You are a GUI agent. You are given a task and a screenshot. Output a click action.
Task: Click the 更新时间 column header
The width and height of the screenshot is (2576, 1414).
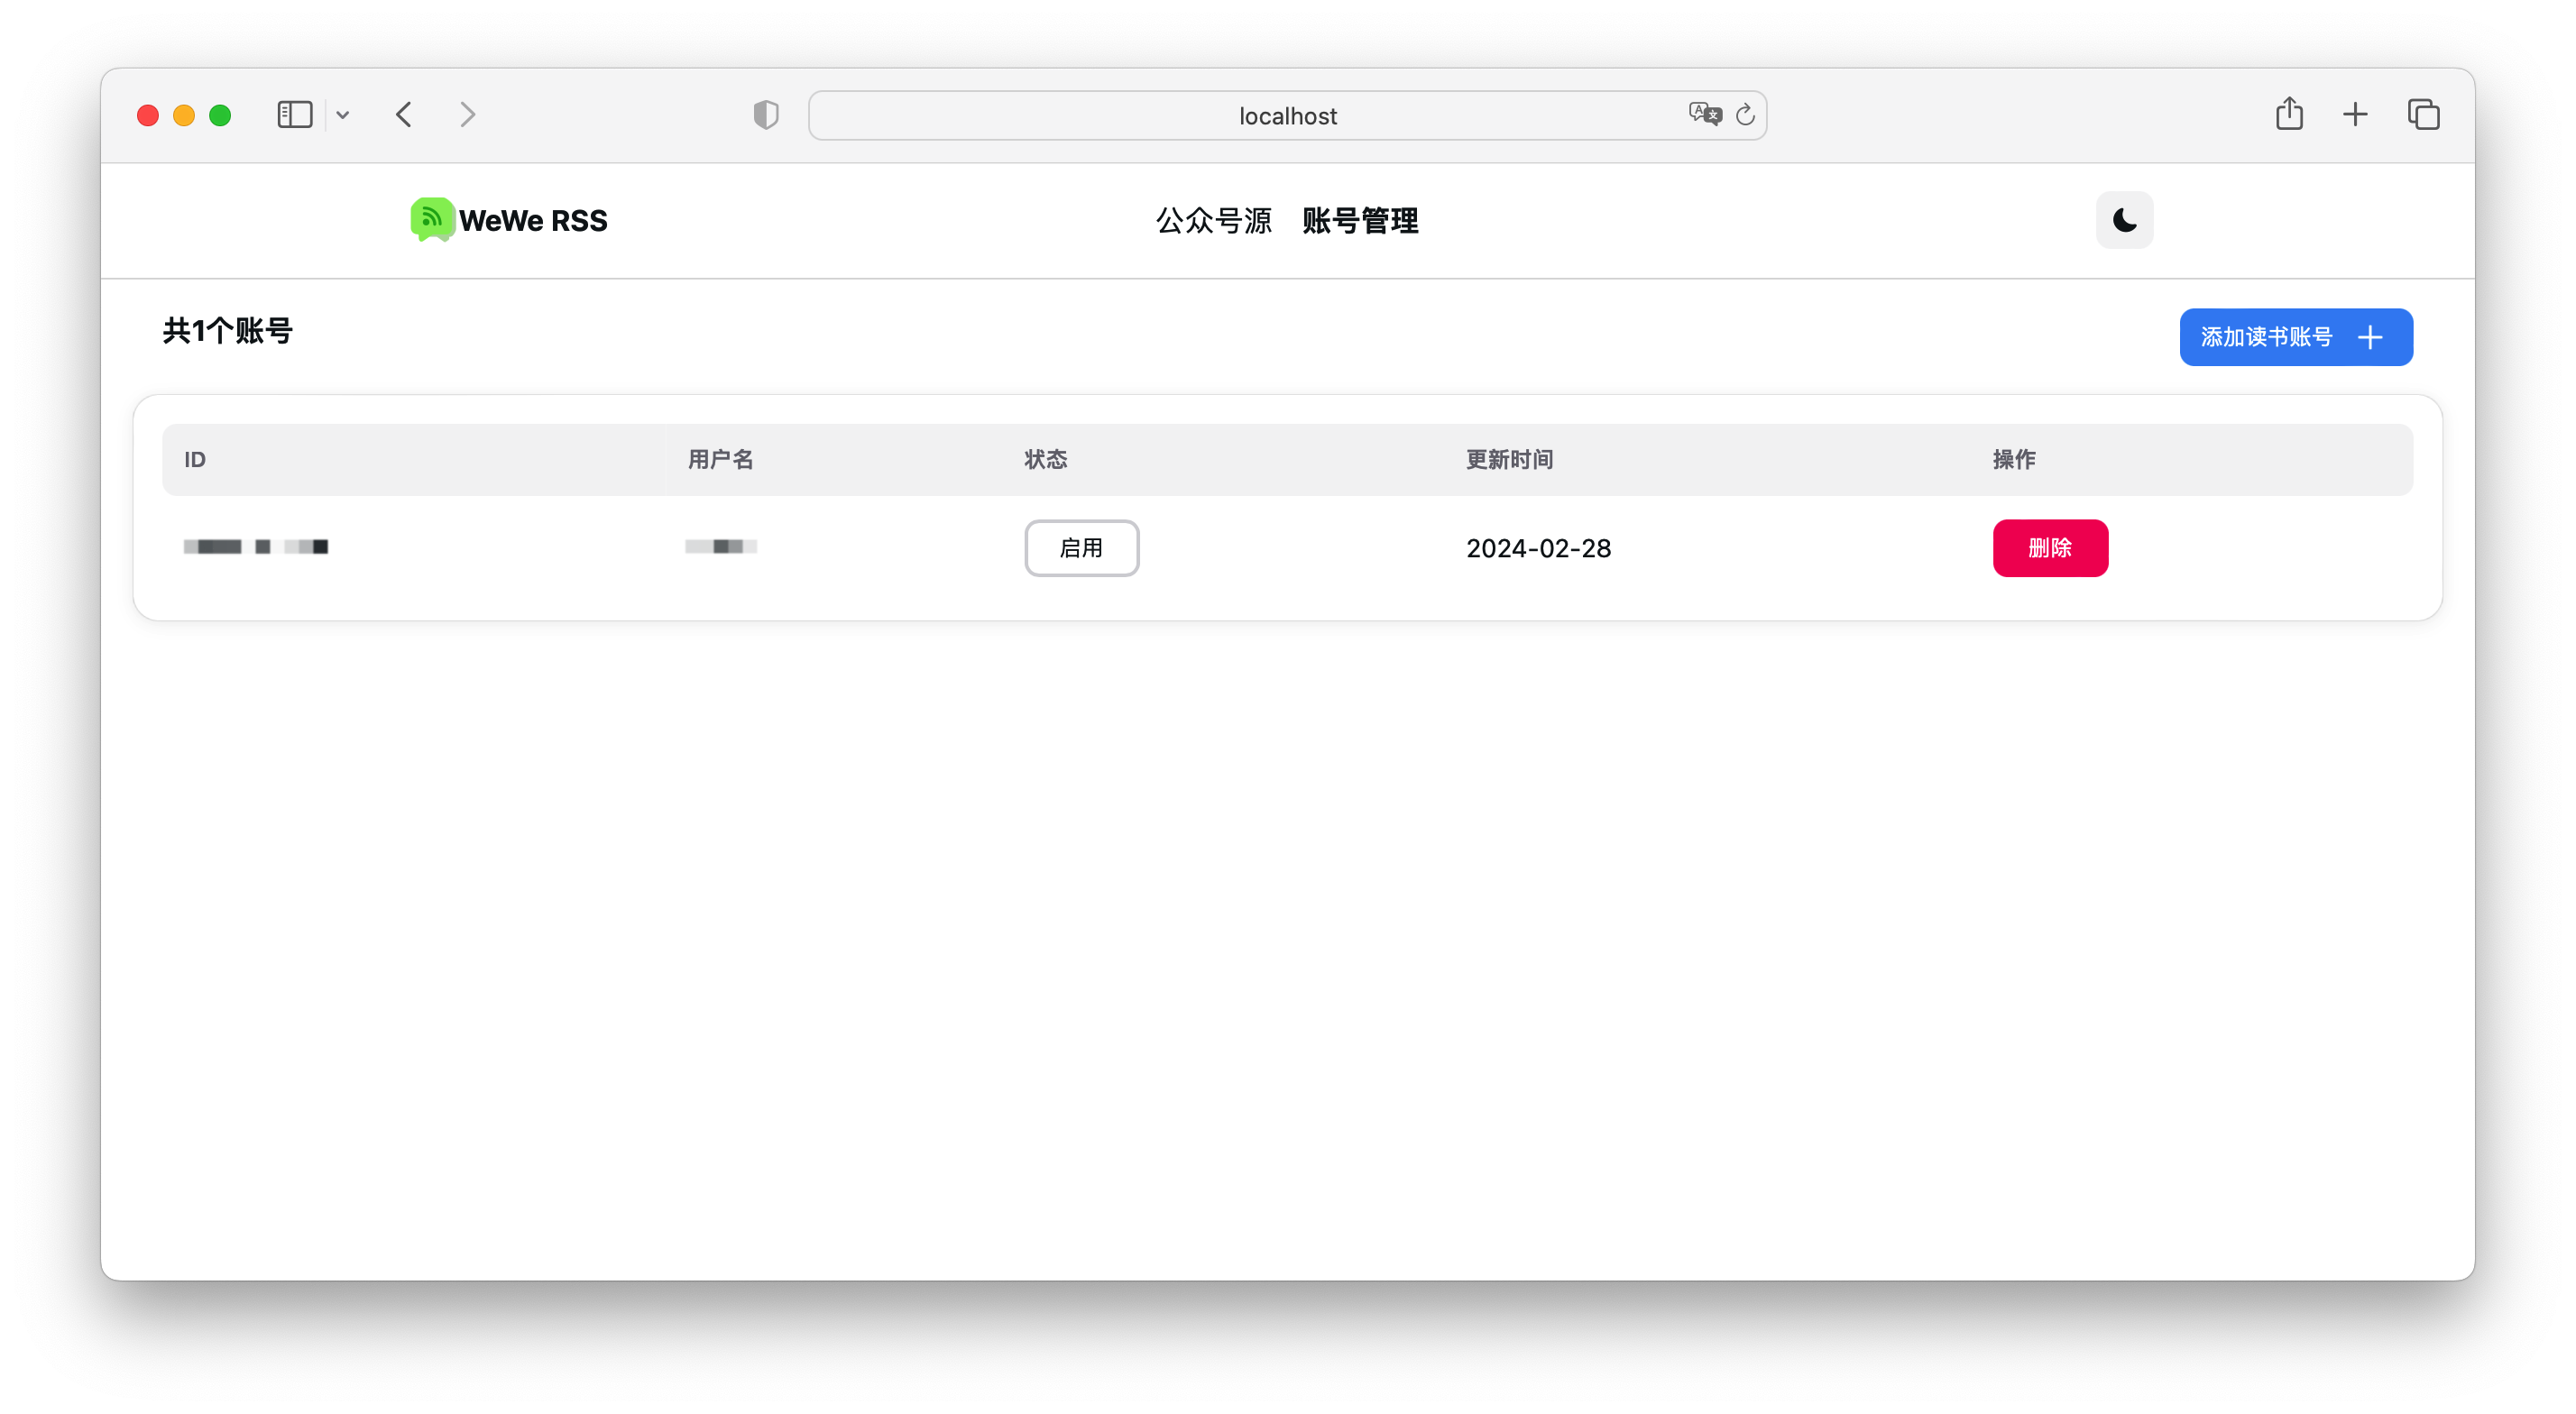(x=1508, y=459)
